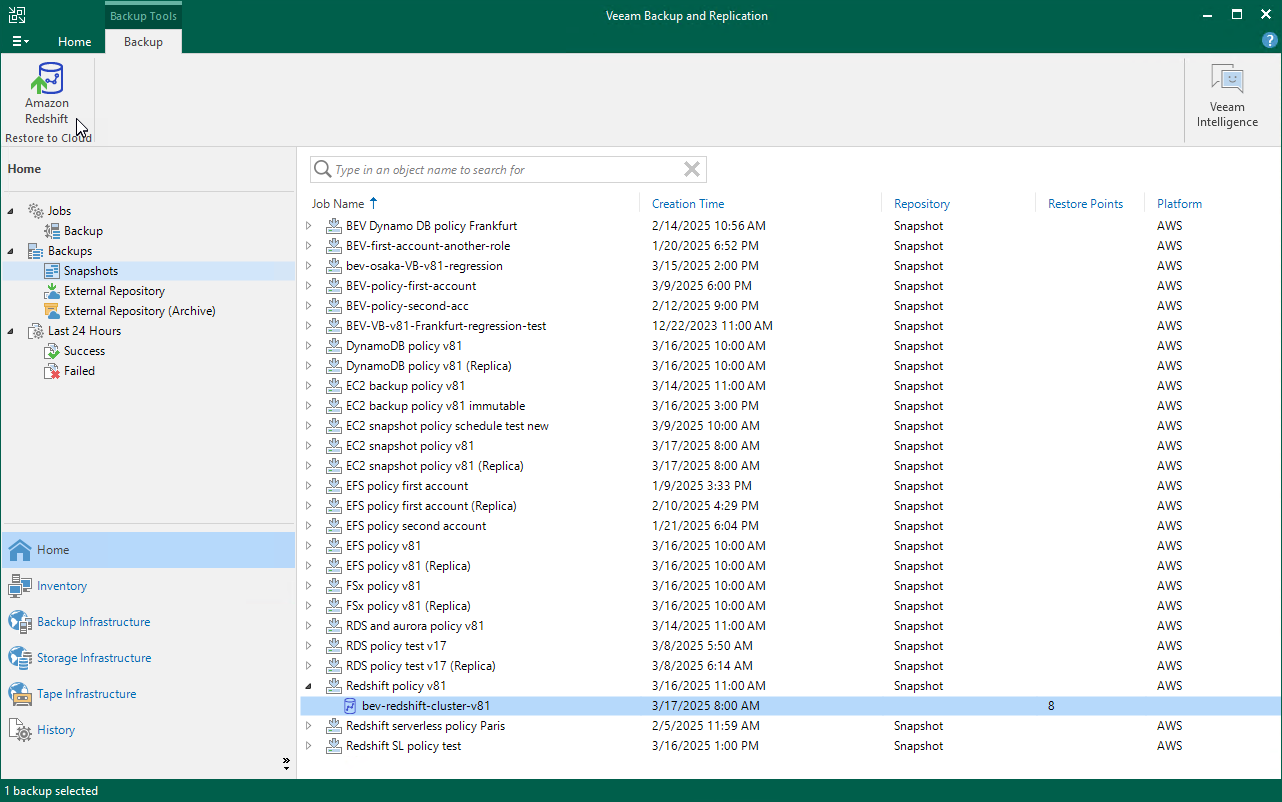Collapse the Backups tree node

[12, 251]
